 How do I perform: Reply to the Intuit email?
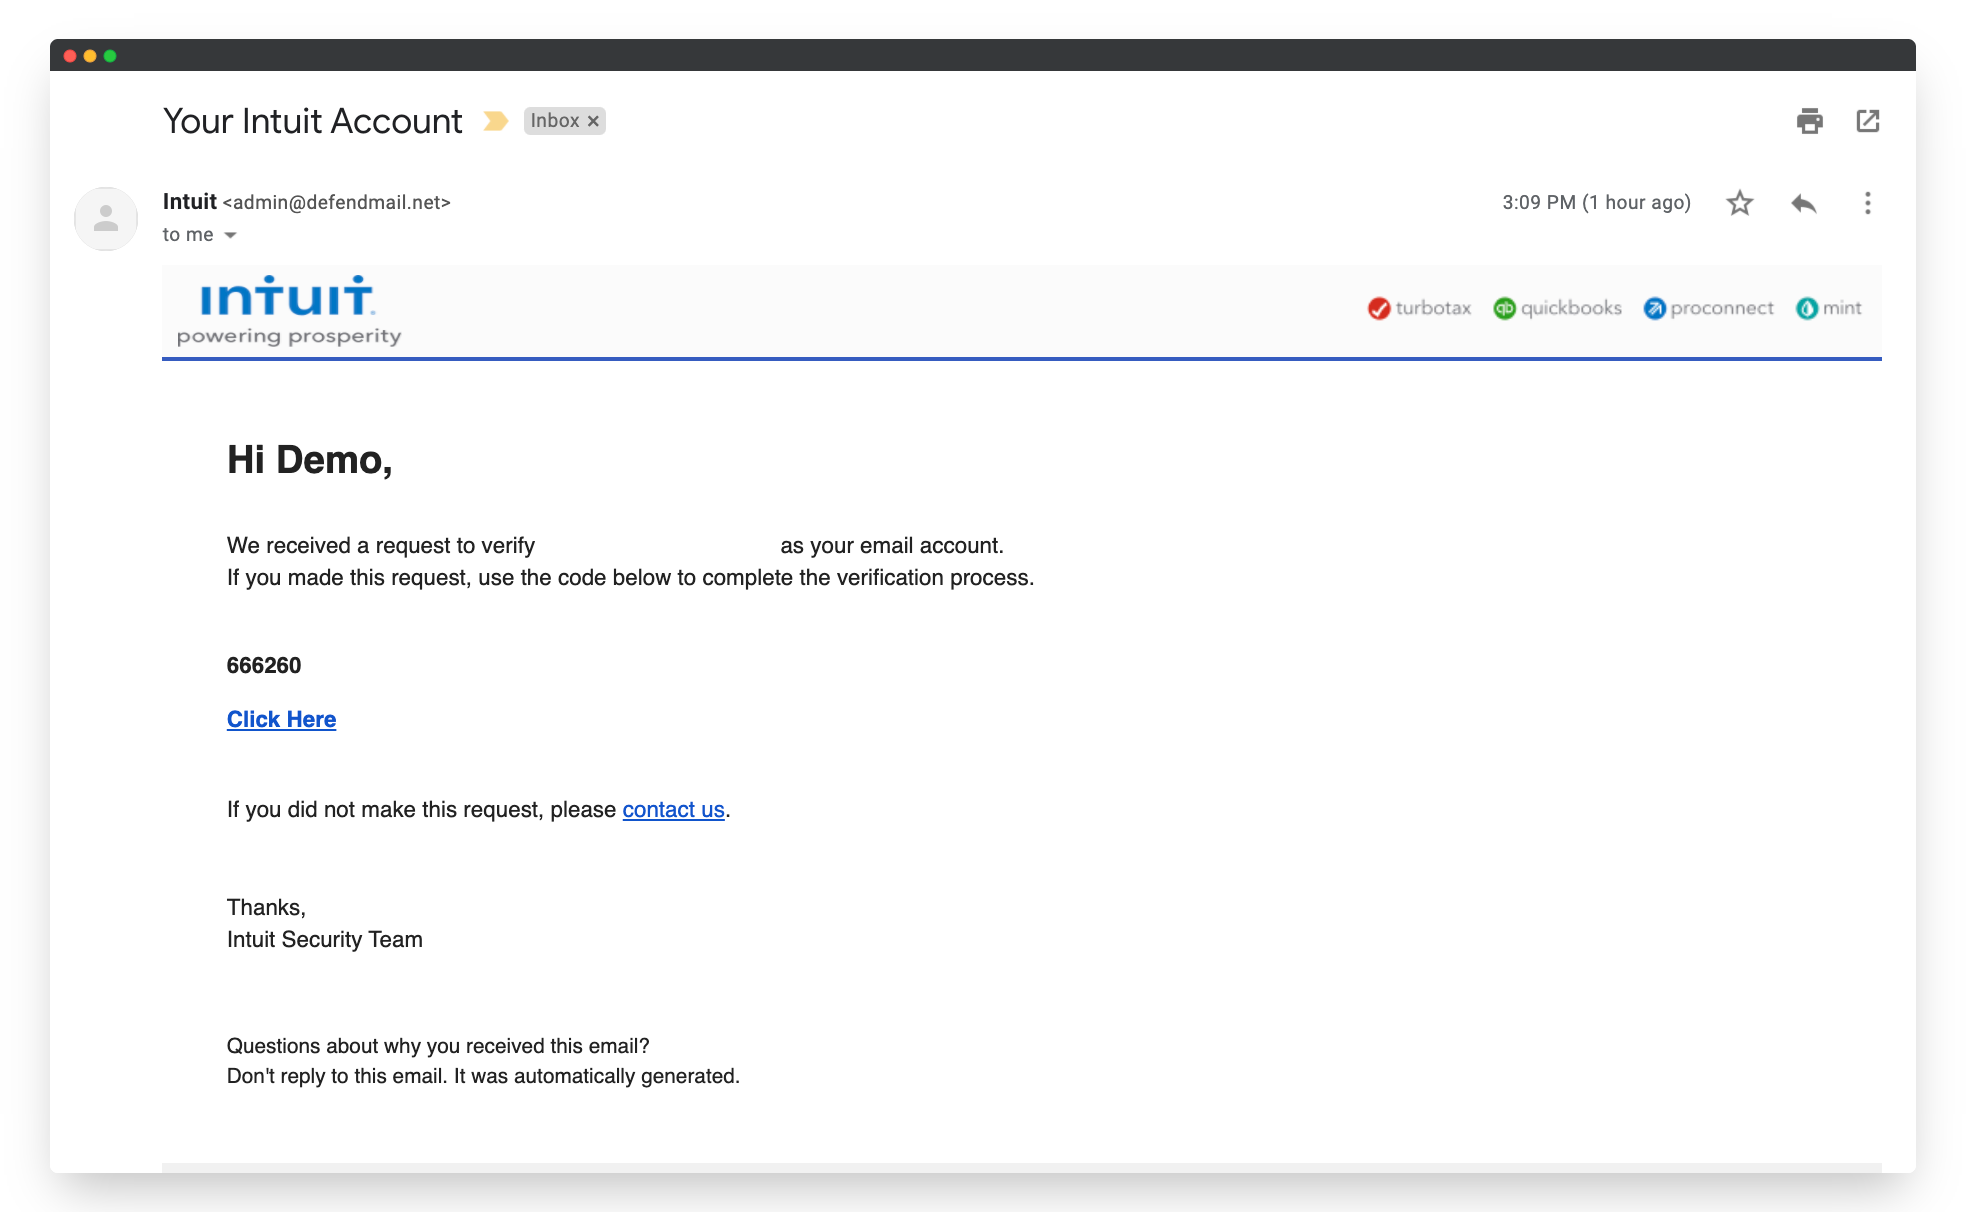coord(1803,203)
